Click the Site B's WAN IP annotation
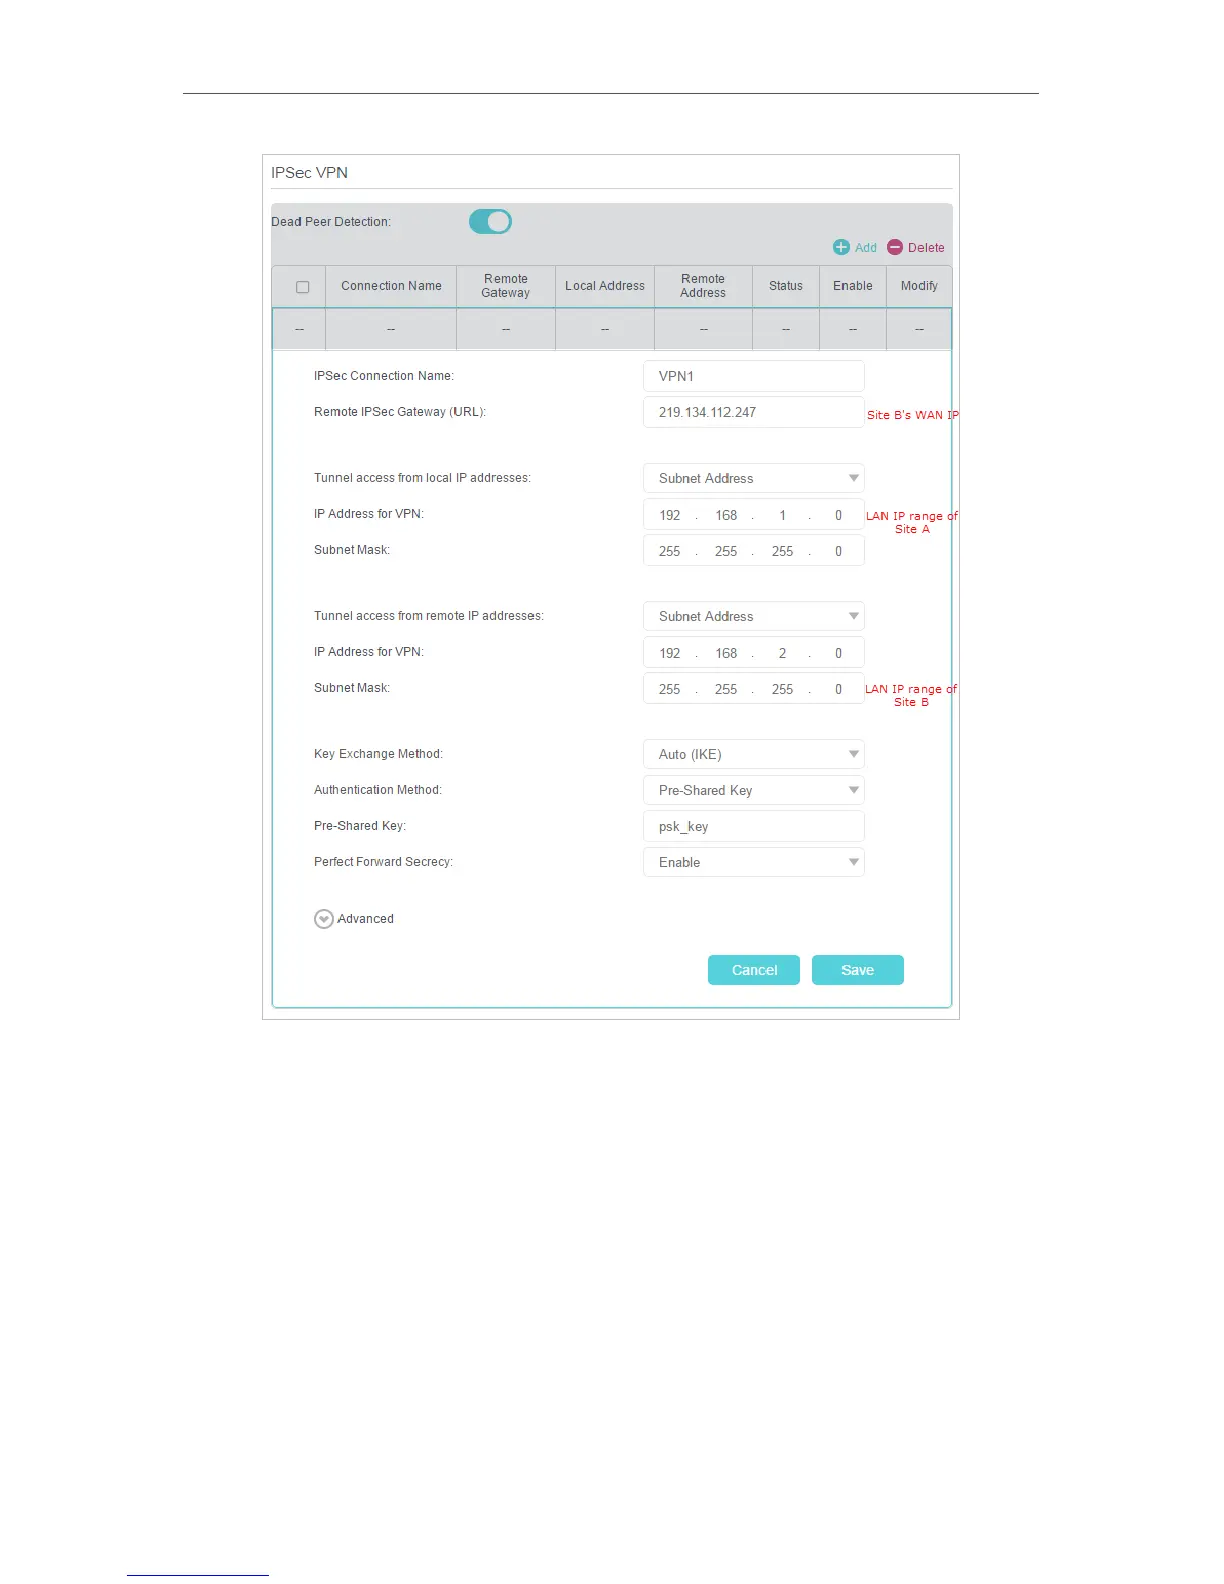Viewport: 1224px width, 1584px height. 913,415
